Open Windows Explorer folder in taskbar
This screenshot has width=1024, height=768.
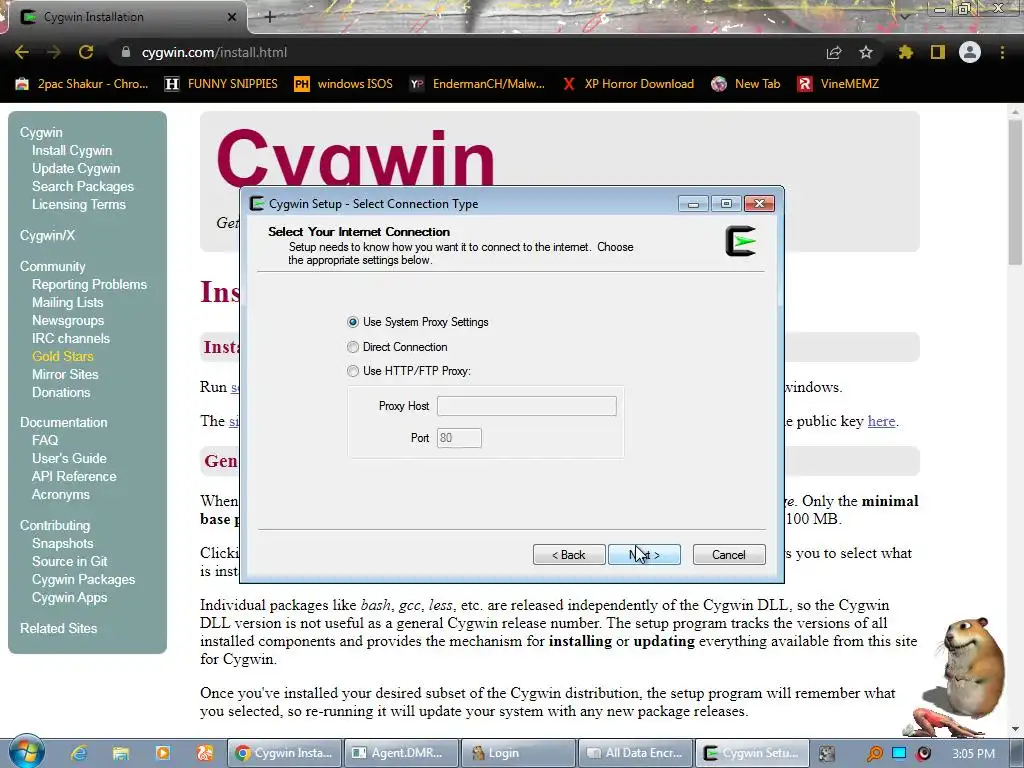pyautogui.click(x=121, y=753)
